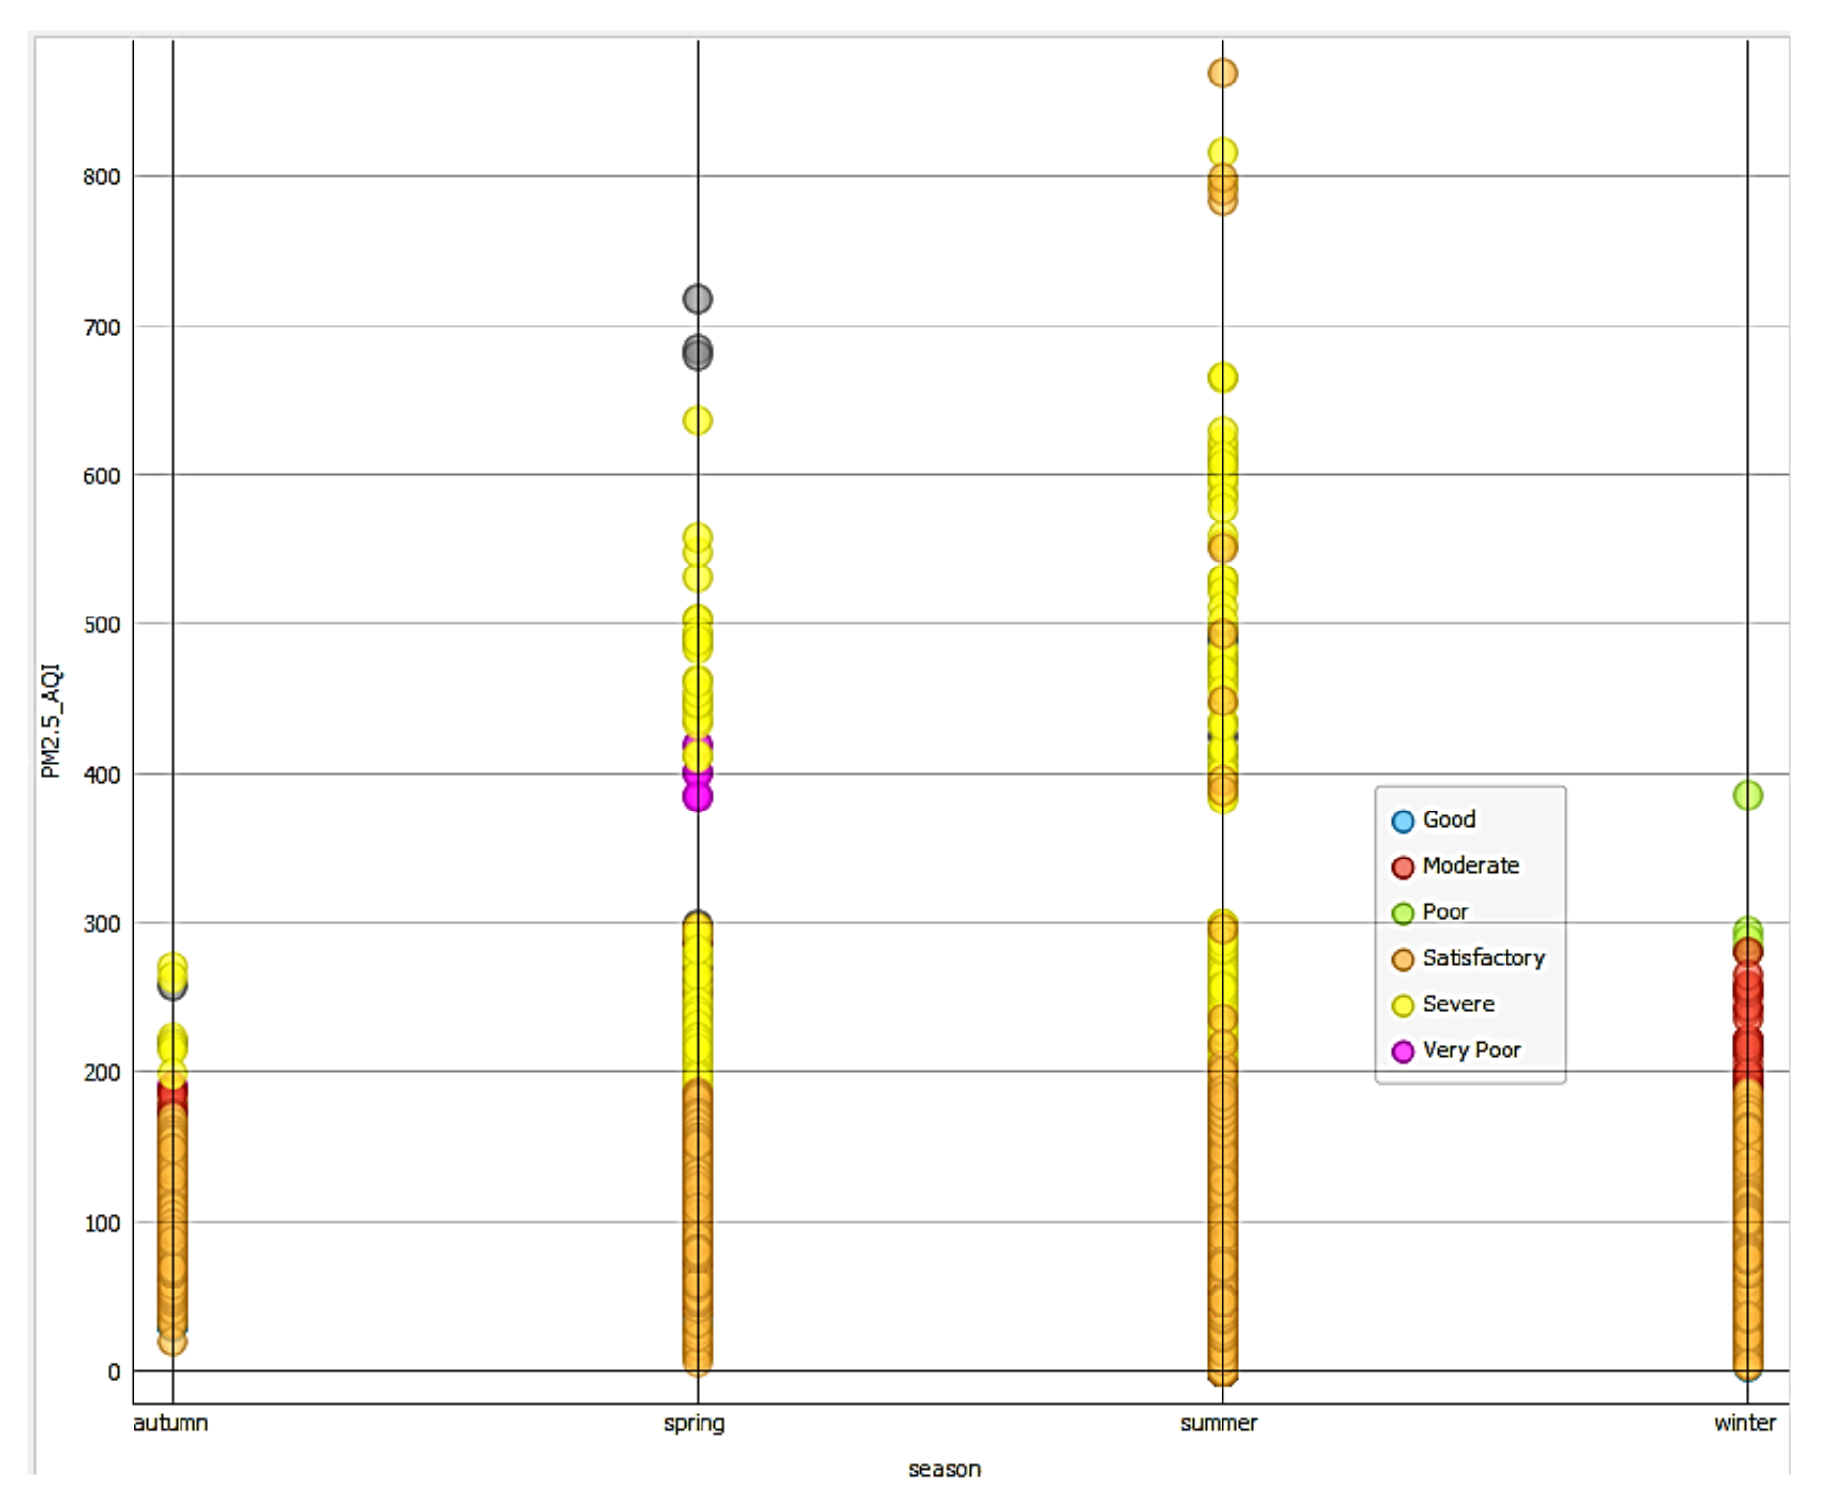Click the lowest orange point in autumn
Viewport: 1822px width, 1510px height.
coord(172,1342)
